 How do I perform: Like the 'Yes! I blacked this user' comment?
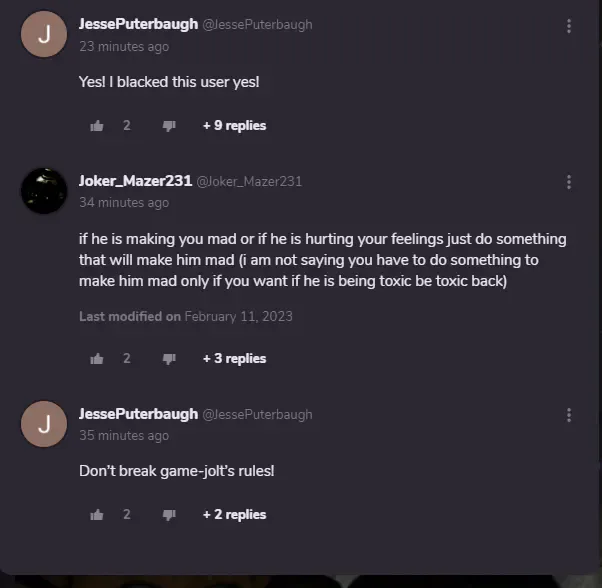(x=97, y=126)
